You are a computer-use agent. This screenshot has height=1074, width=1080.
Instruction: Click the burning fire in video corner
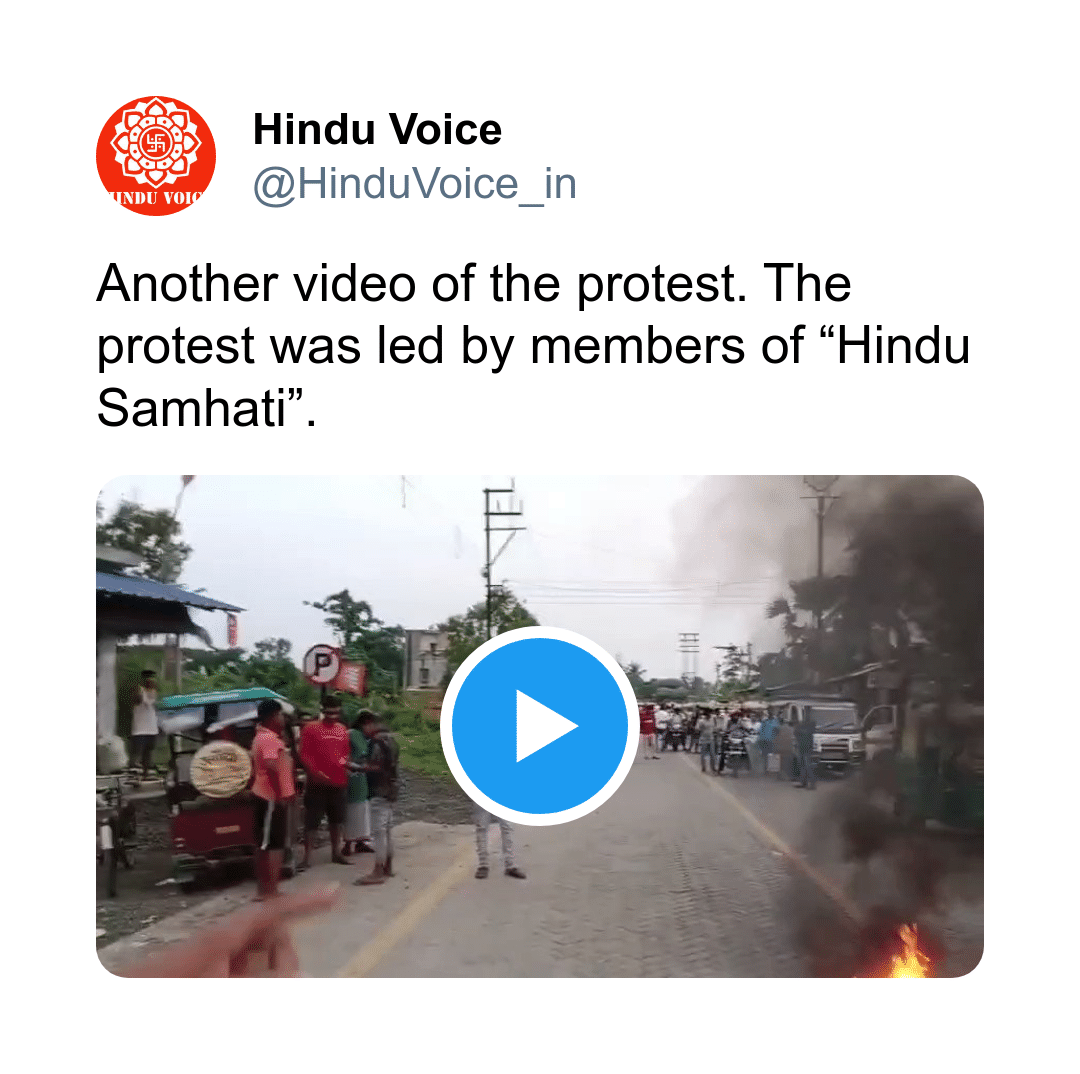click(909, 953)
